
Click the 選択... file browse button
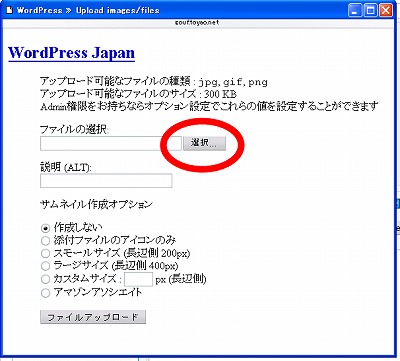[204, 143]
